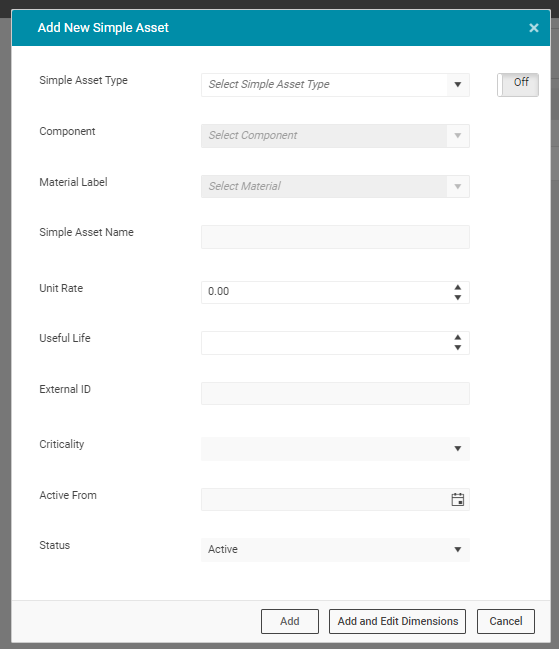This screenshot has height=649, width=559.
Task: Click inside the Useful Life field
Action: pos(325,343)
